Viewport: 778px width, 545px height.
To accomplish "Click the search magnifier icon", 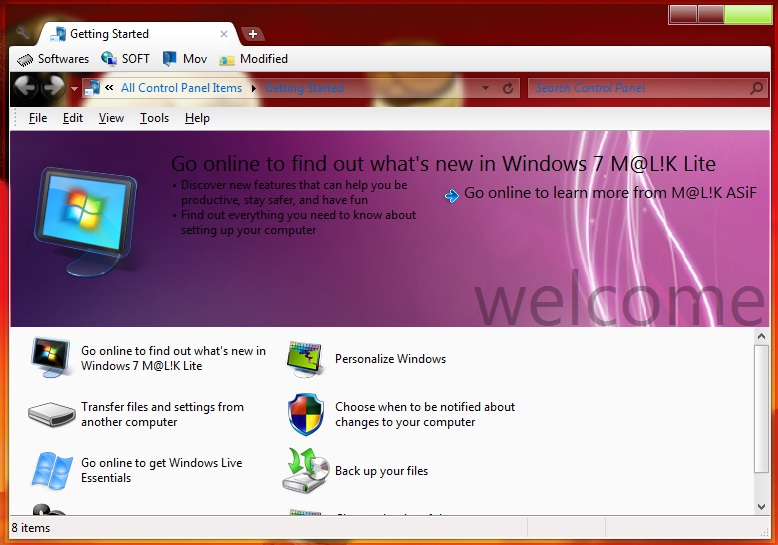I will (757, 88).
